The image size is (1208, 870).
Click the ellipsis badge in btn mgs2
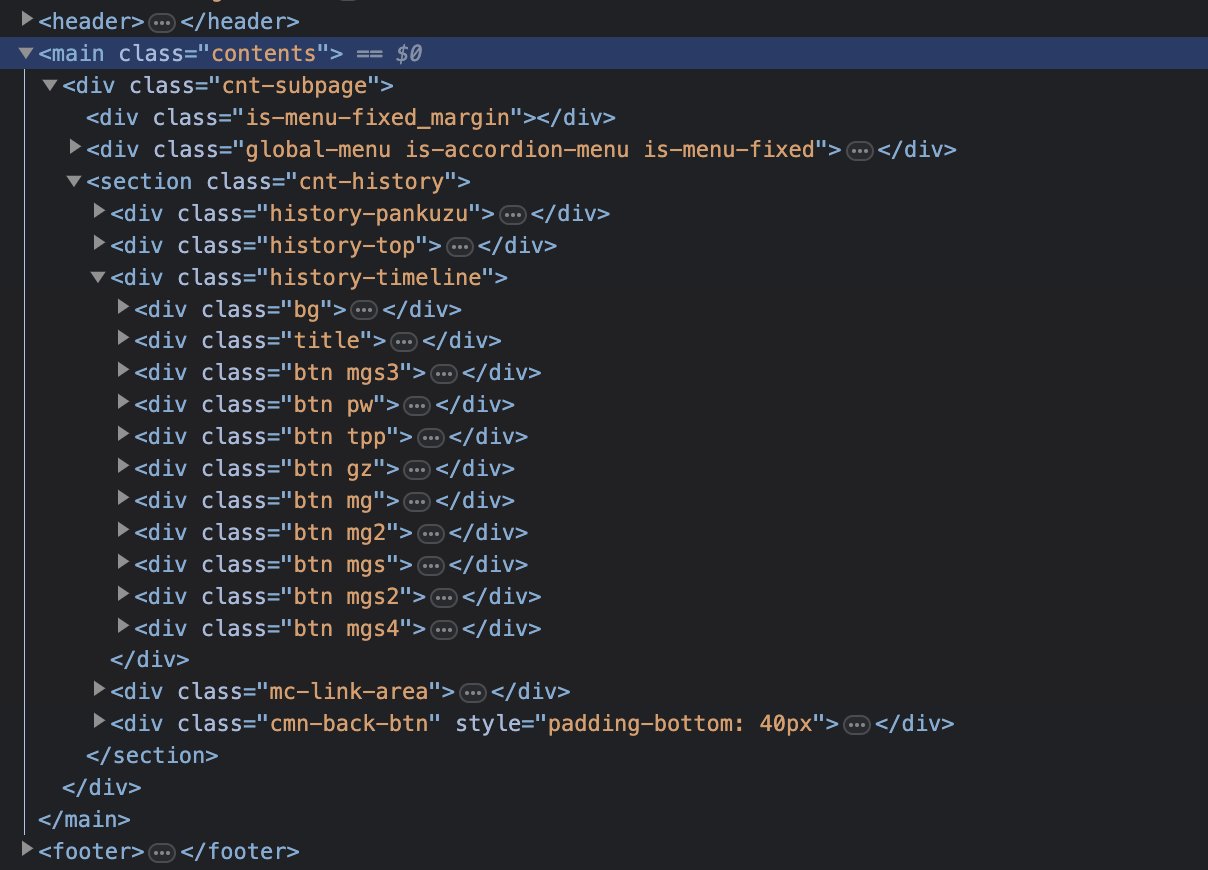[443, 599]
